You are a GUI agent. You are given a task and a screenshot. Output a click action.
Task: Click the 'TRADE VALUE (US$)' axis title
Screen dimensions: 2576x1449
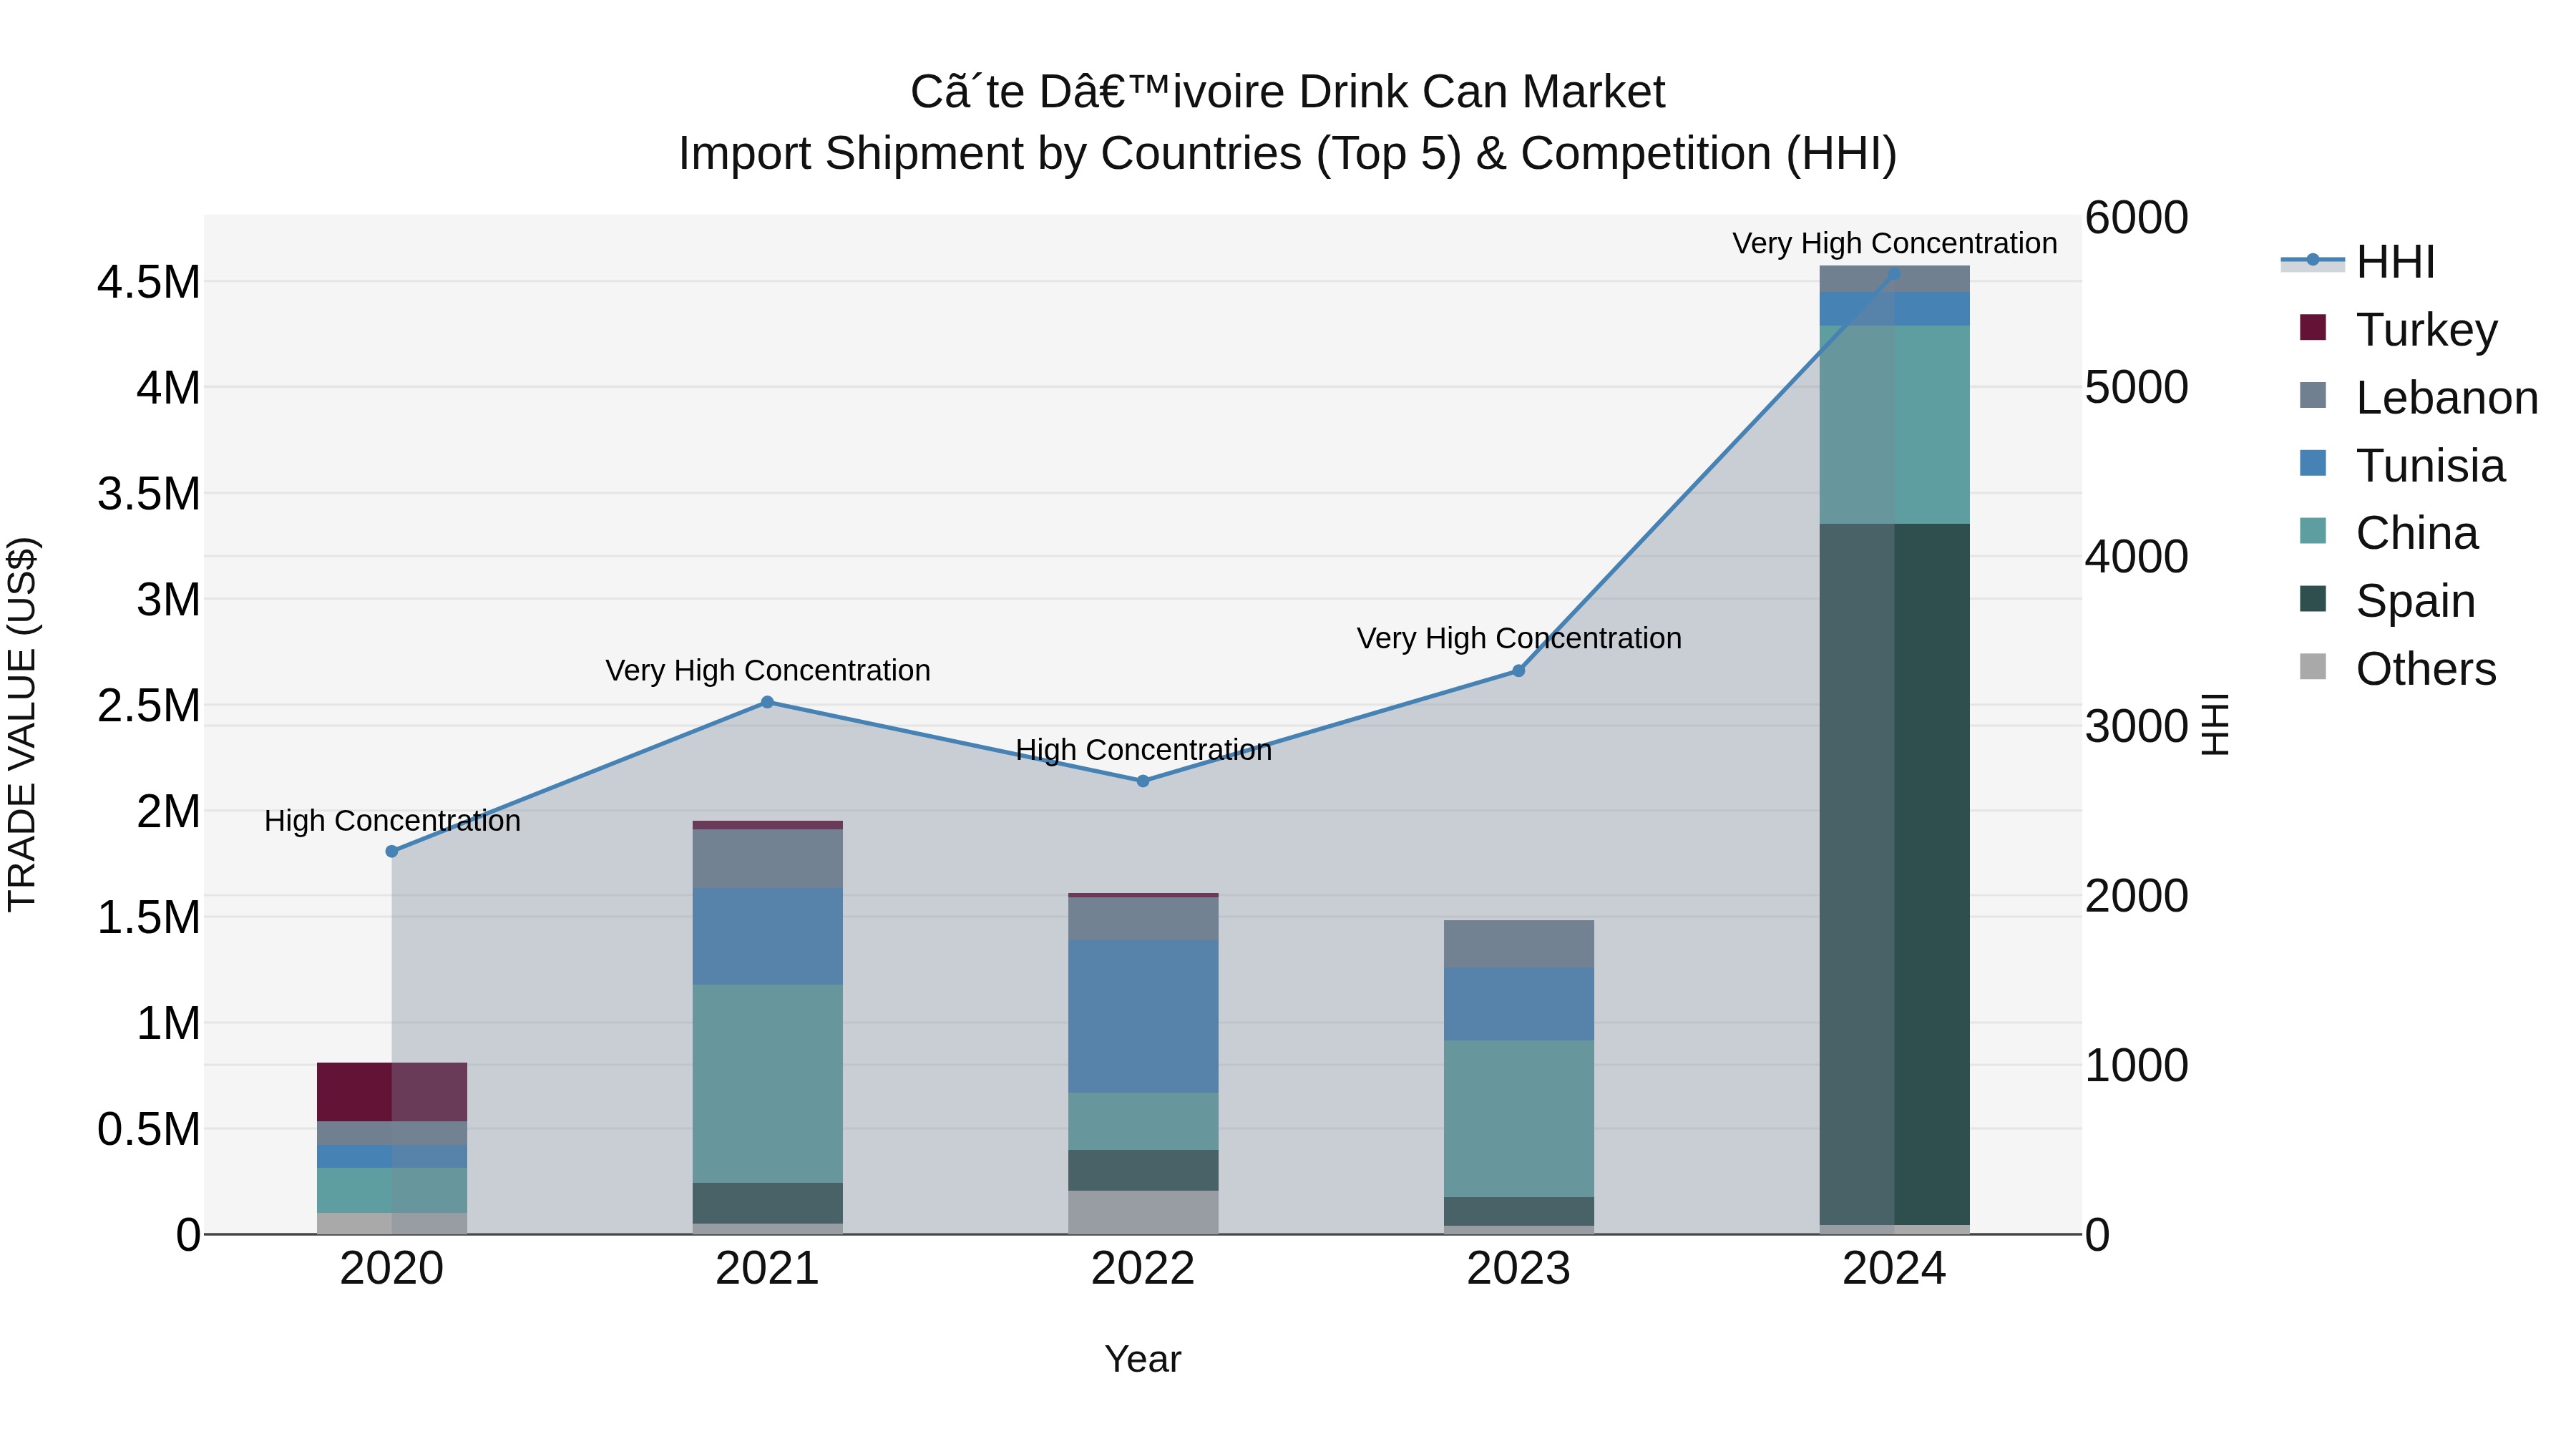pos(22,724)
